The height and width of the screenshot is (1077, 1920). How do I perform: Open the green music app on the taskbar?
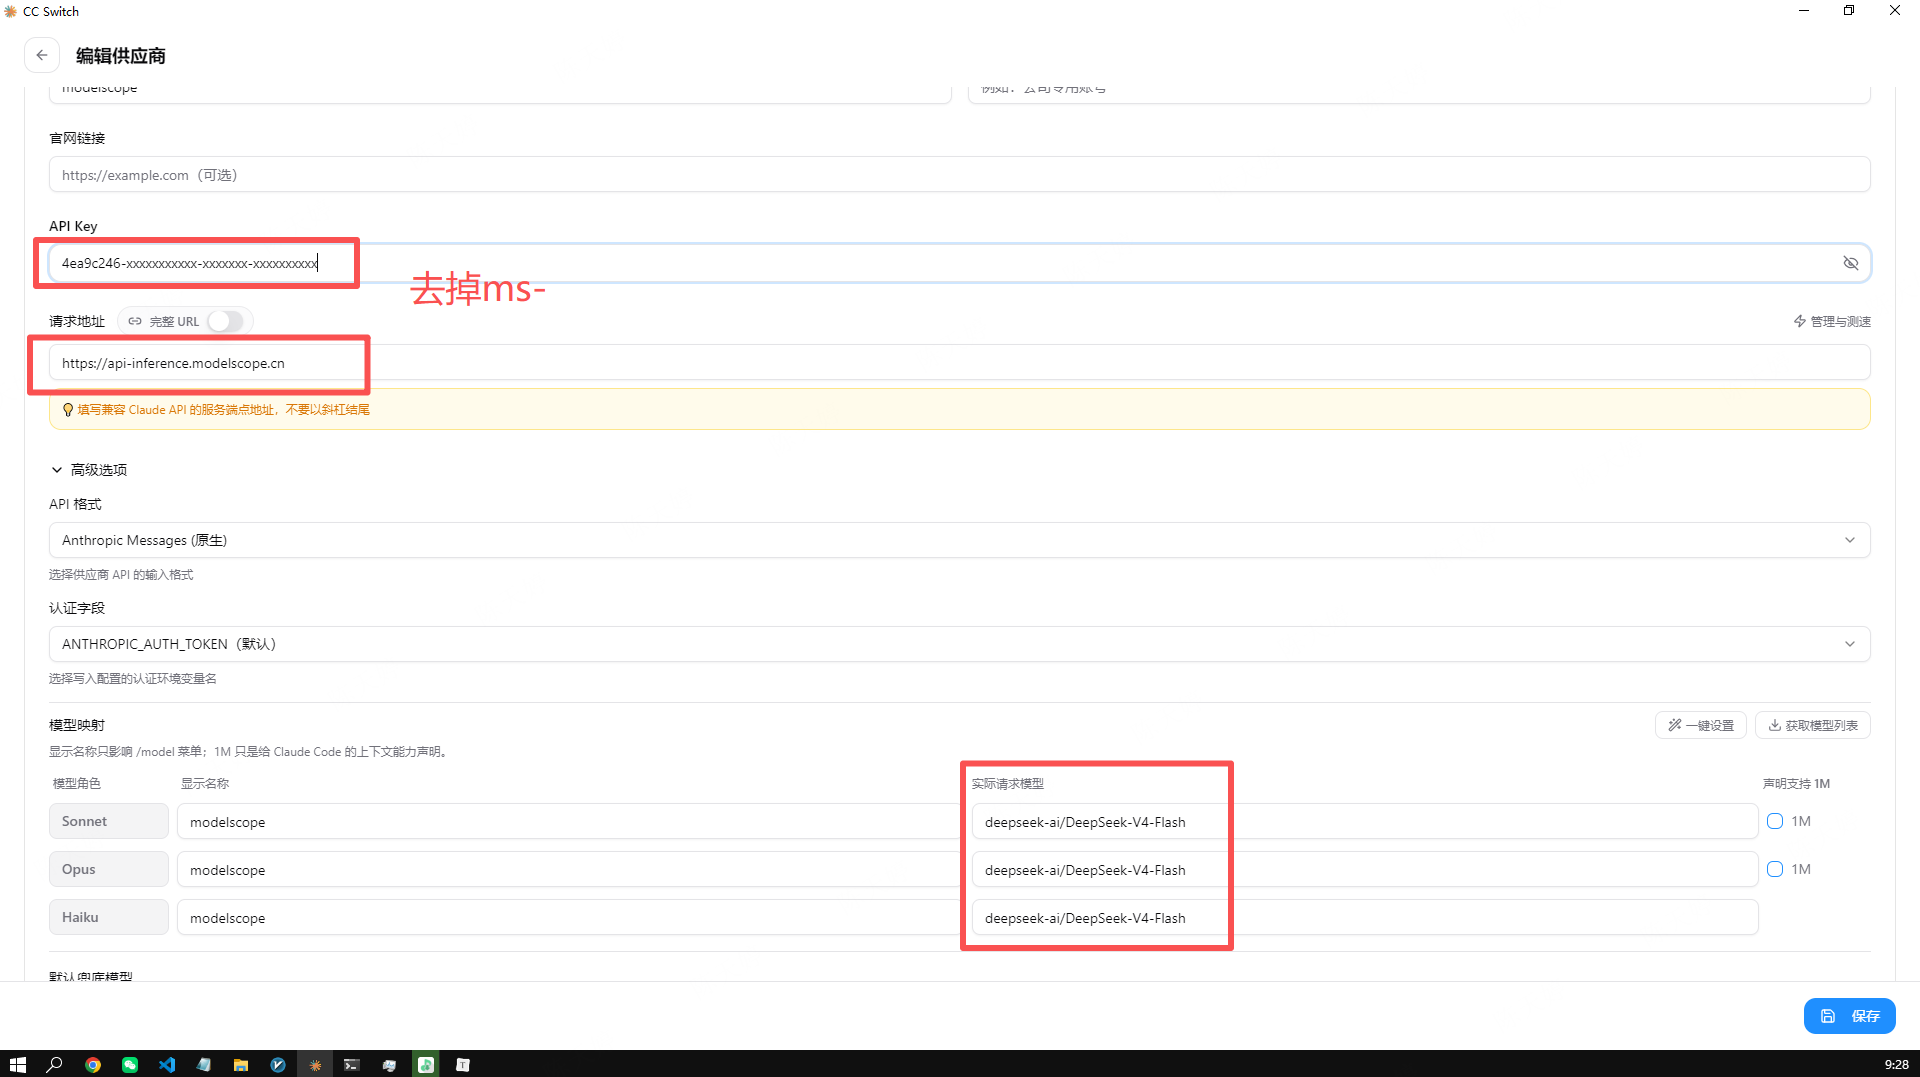[426, 1065]
